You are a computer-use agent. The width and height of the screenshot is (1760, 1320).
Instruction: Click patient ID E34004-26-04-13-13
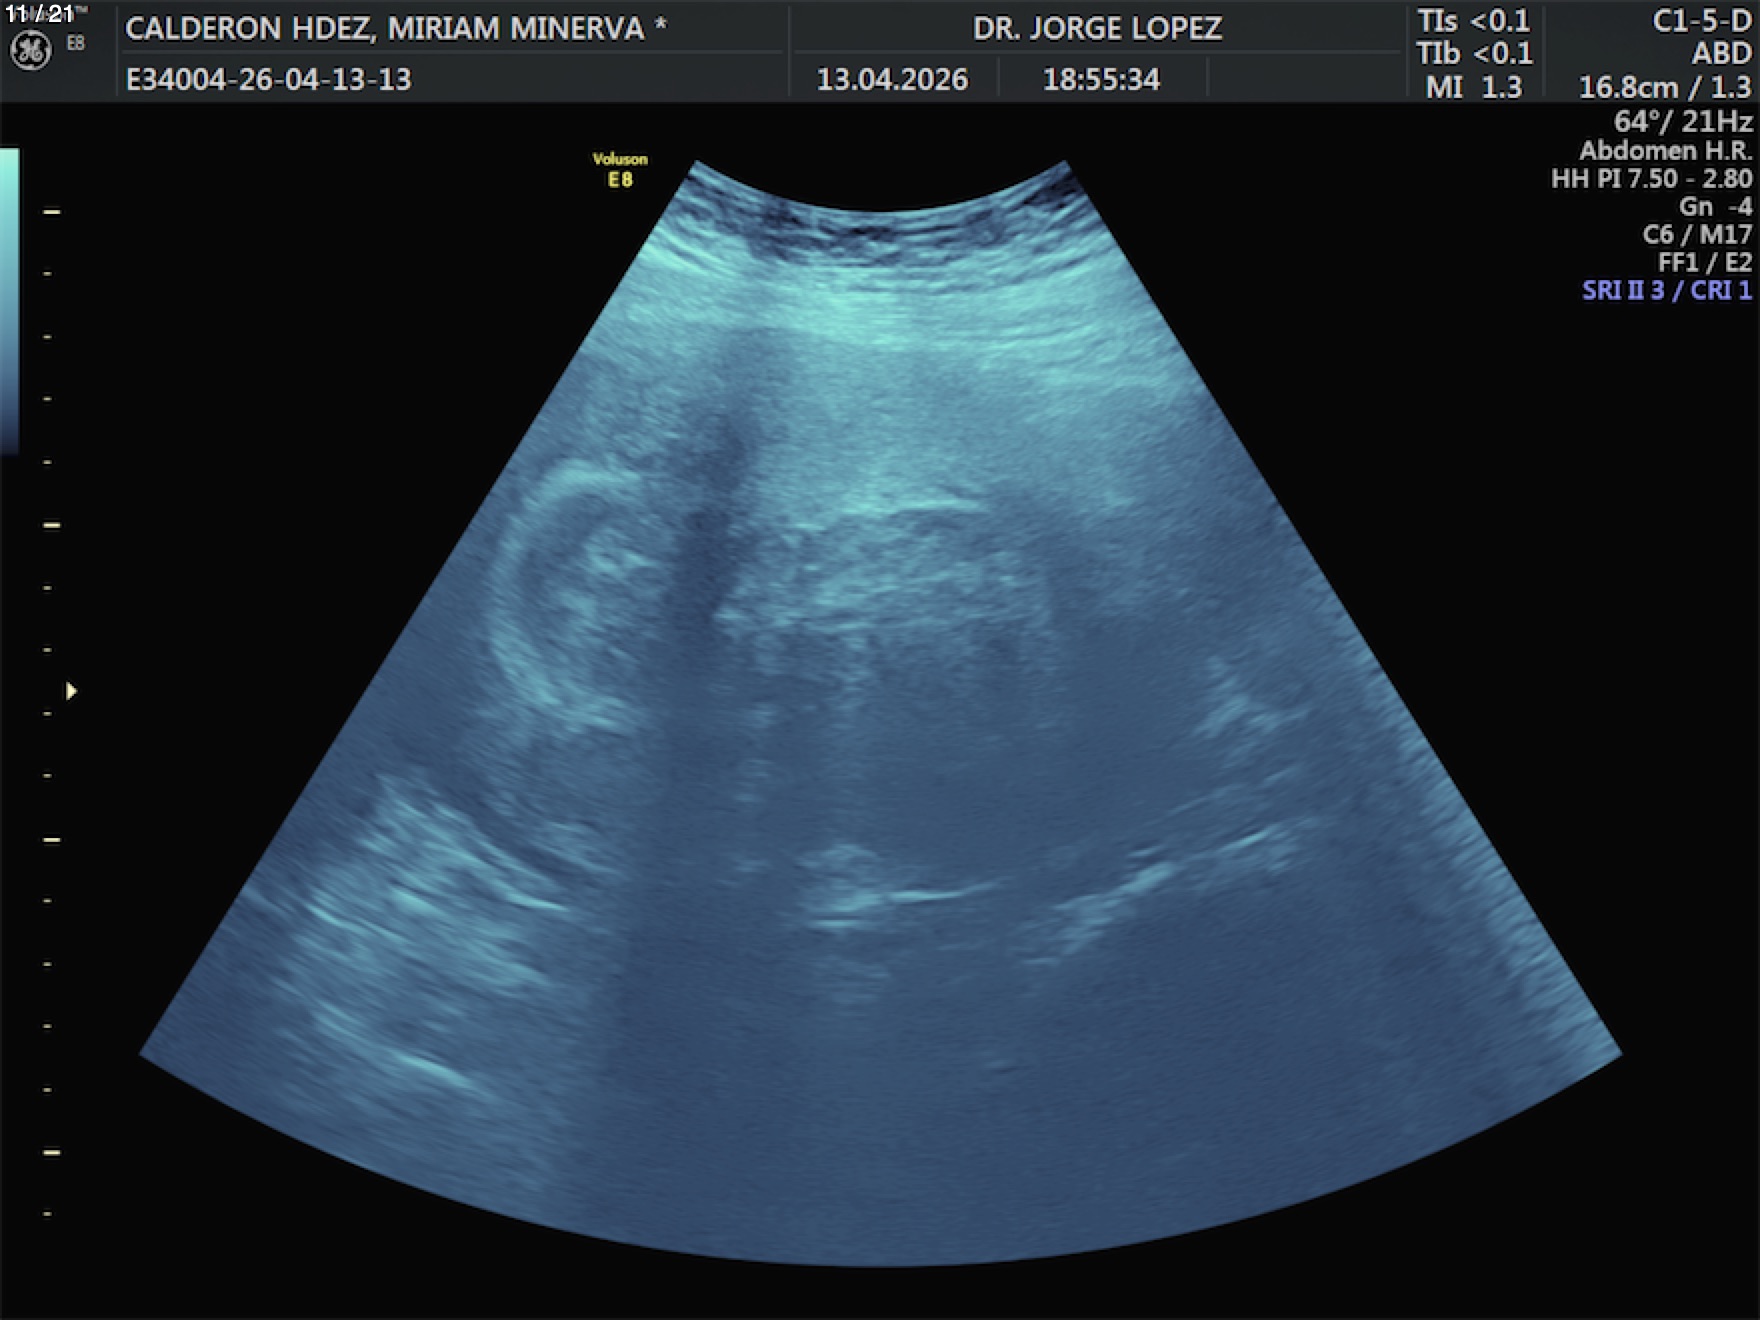click(268, 79)
